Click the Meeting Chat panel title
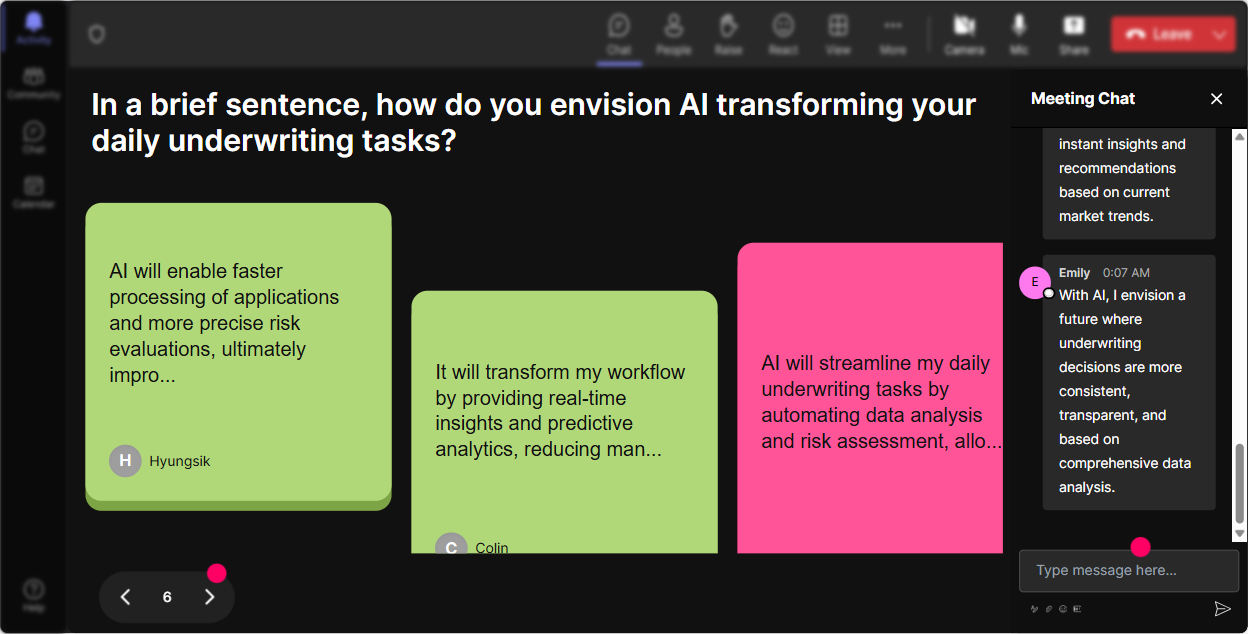1248x634 pixels. click(x=1083, y=98)
